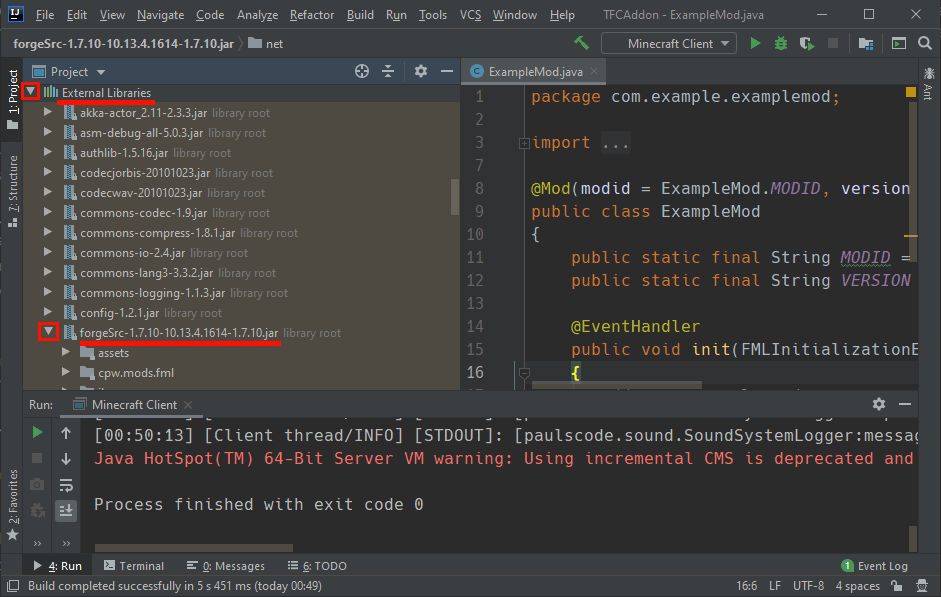This screenshot has width=941, height=597.
Task: Expand cpw.mods.fml package
Action: pyautogui.click(x=66, y=373)
